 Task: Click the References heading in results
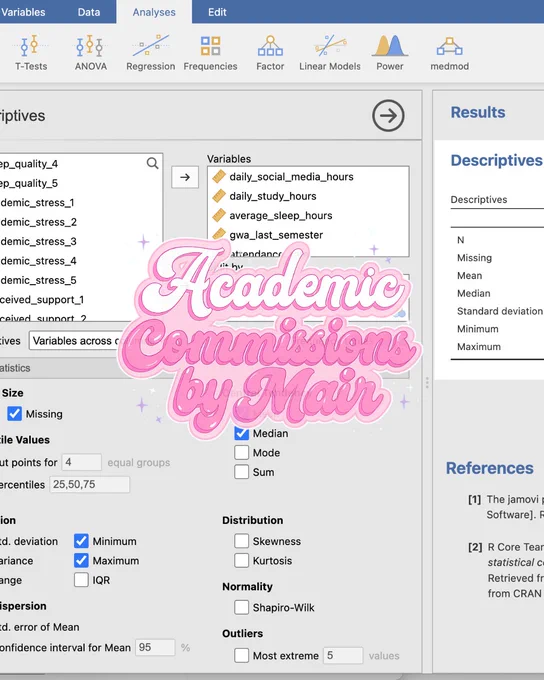(490, 468)
